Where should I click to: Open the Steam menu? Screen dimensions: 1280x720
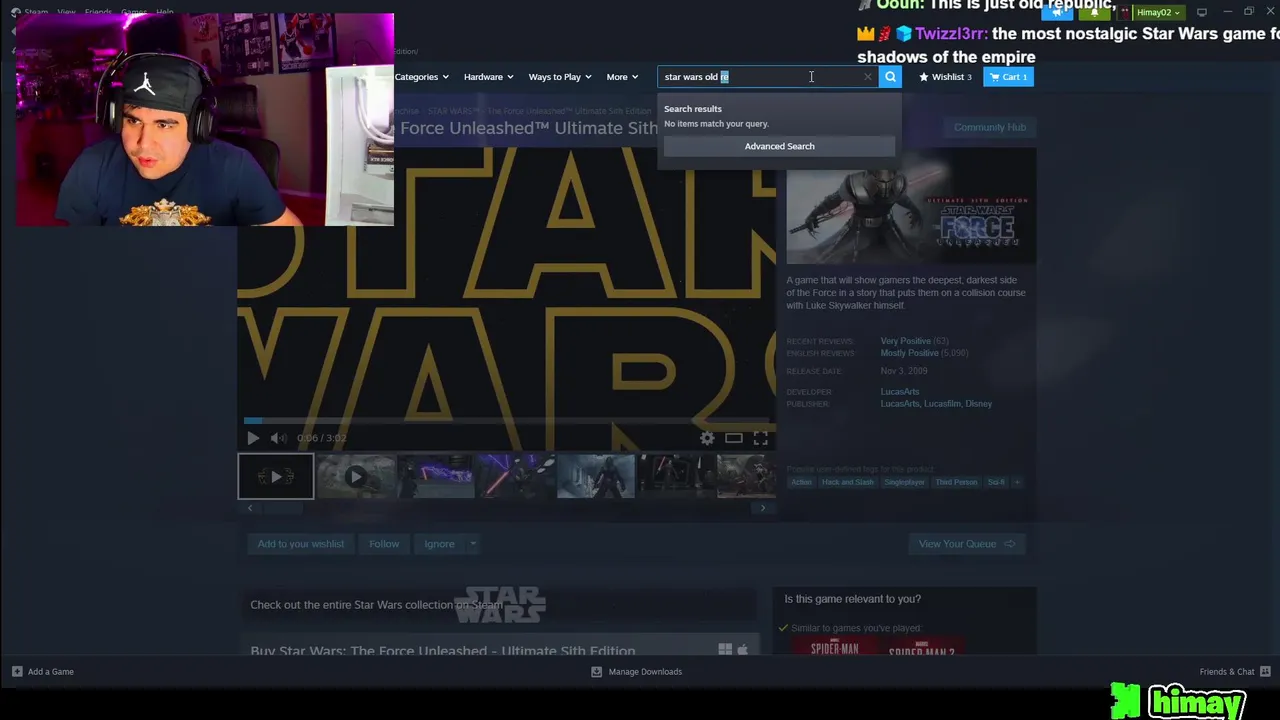(36, 12)
